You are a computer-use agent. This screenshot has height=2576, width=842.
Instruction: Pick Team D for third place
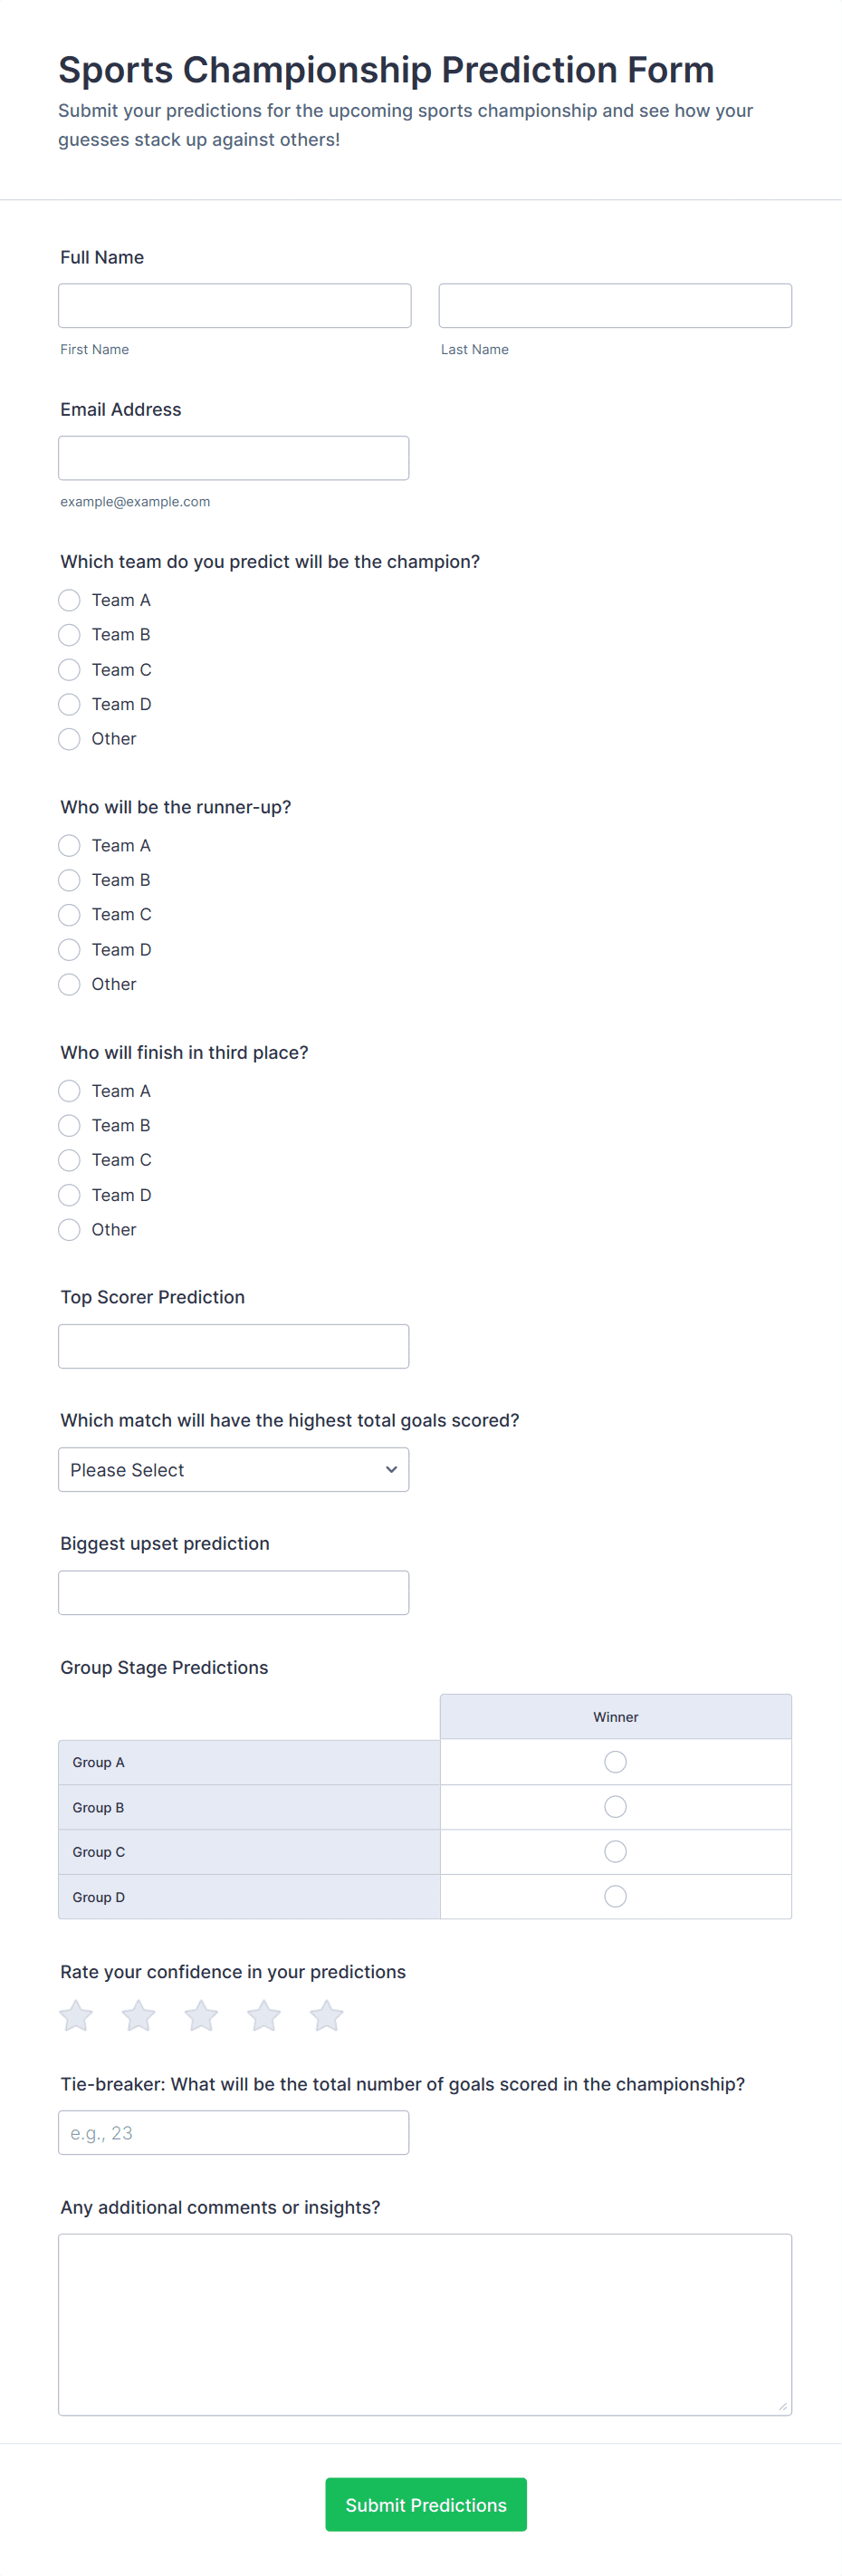69,1195
